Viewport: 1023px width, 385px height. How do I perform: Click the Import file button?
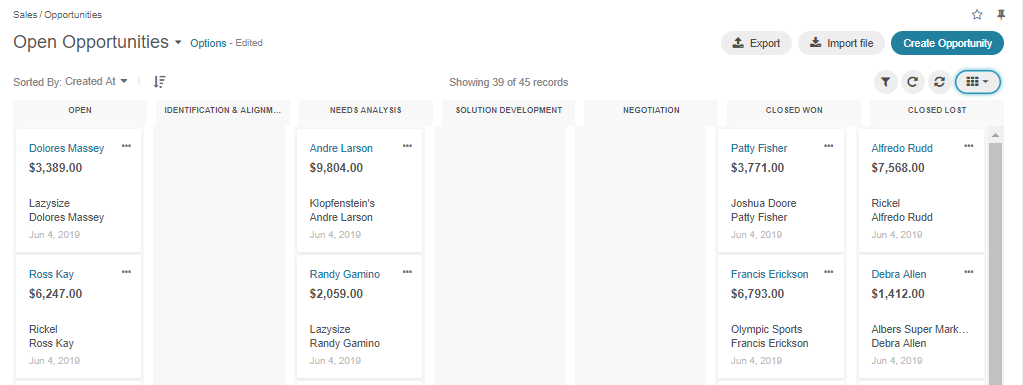click(x=841, y=44)
